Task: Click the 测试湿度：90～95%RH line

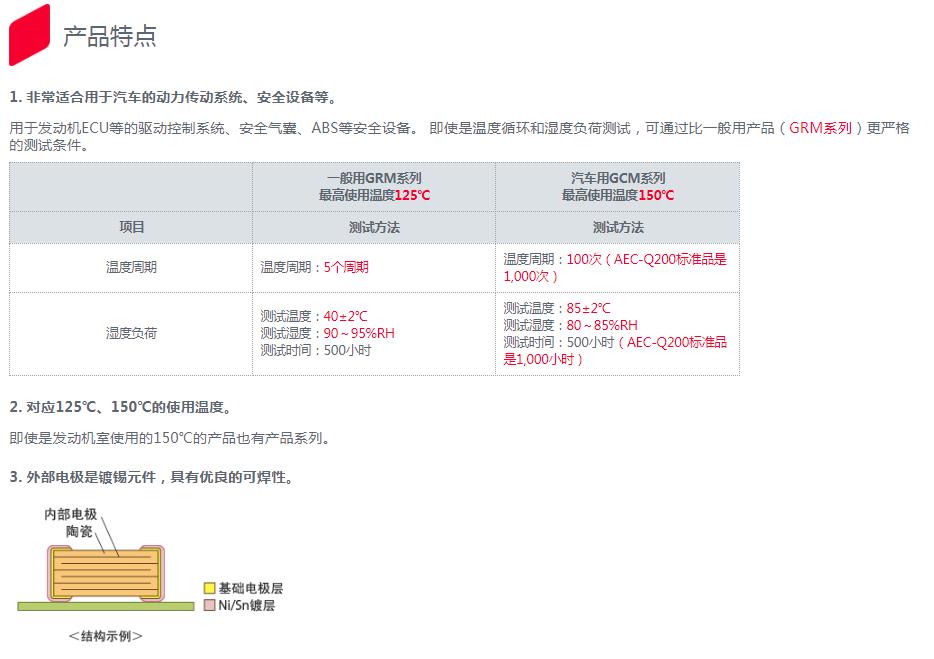Action: [x=328, y=333]
